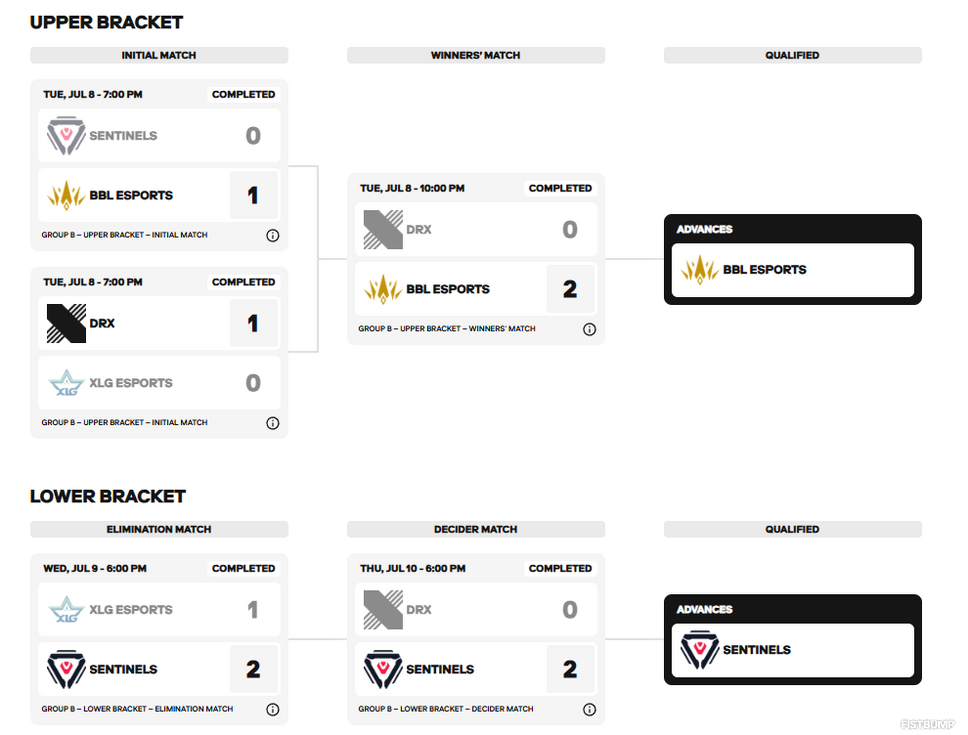Screen dimensions: 968x735
Task: Open BBL Esports team row in Winners' Match
Action: click(x=476, y=289)
